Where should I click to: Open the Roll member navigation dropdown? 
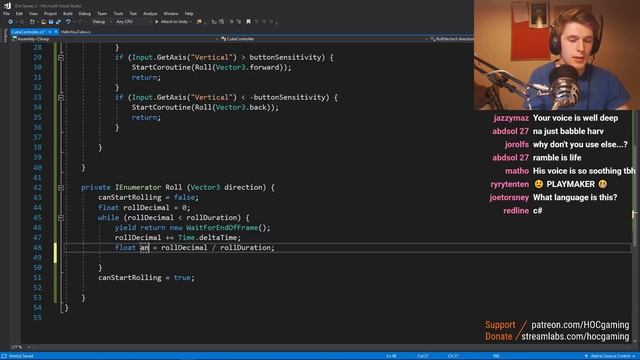[x=452, y=39]
